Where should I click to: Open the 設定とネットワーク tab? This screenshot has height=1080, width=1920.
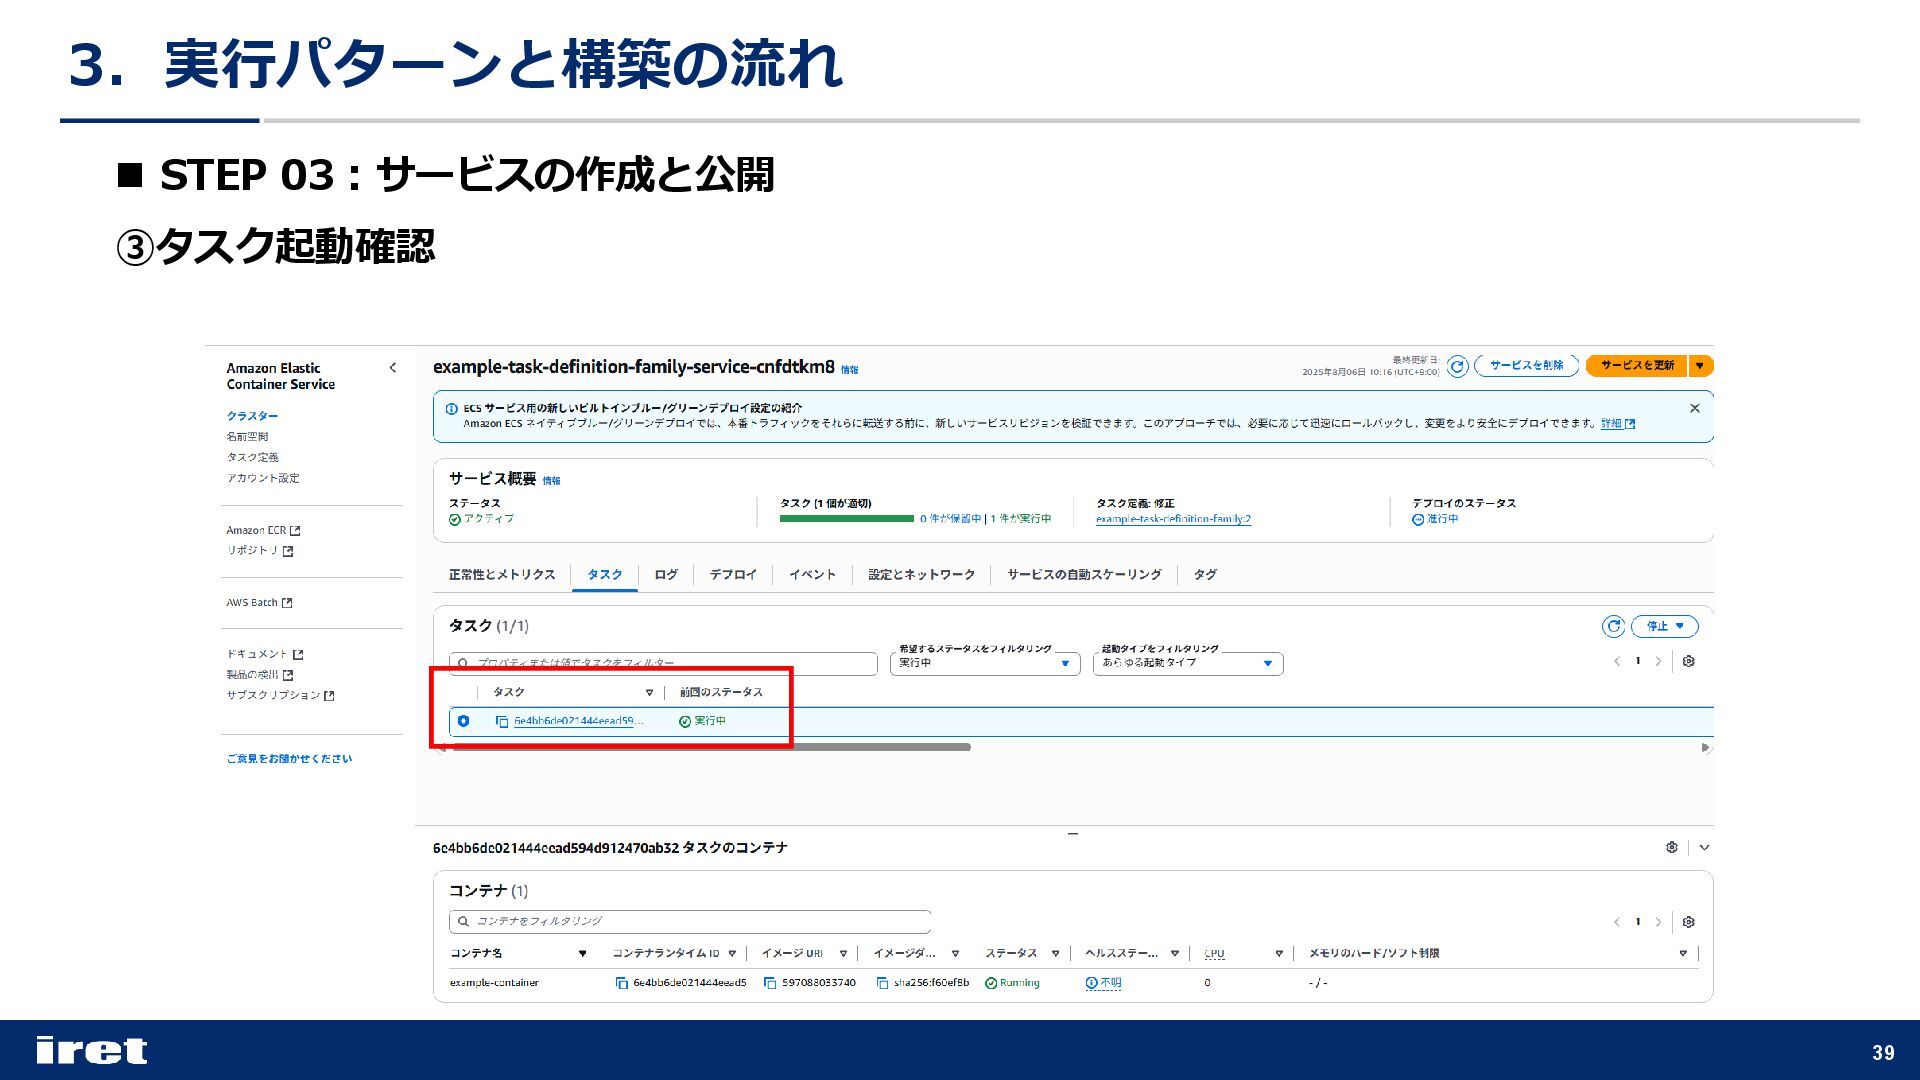coord(921,575)
